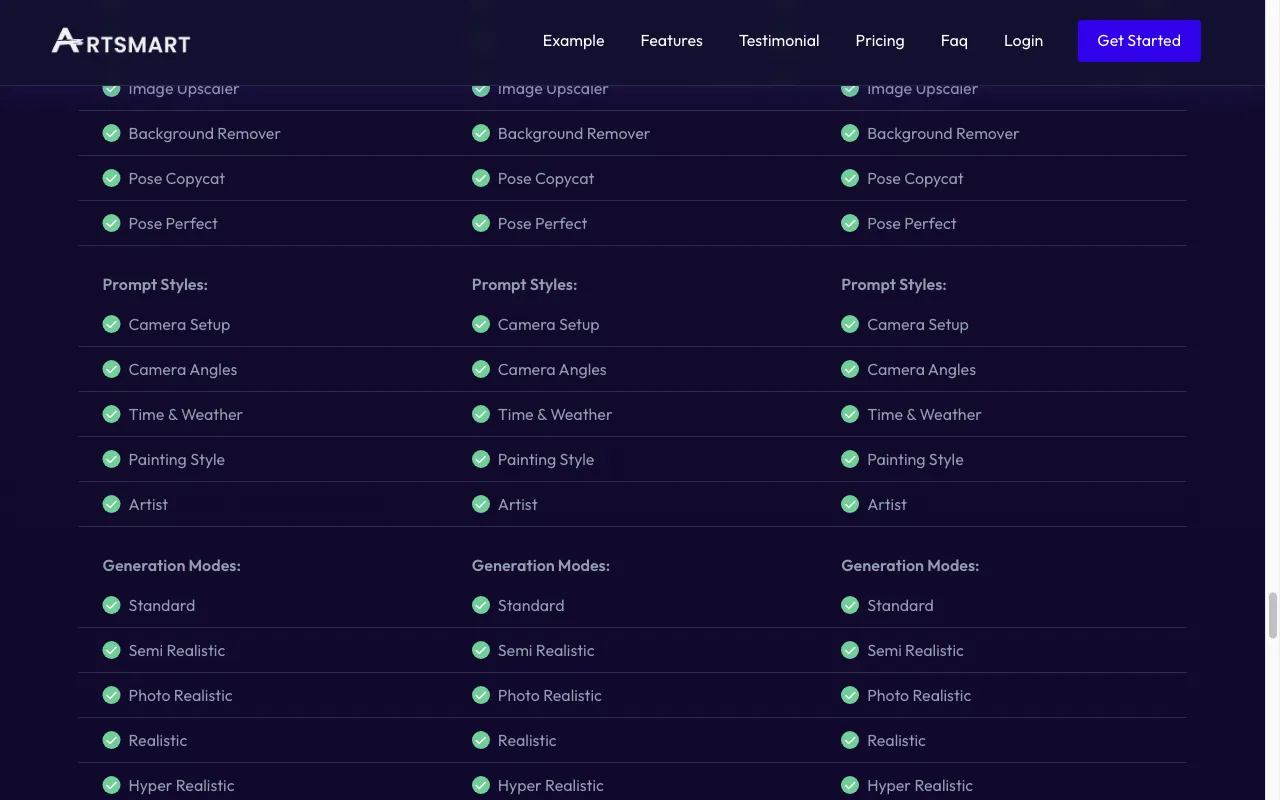Click 'Artist' text in right column
The width and height of the screenshot is (1280, 800).
887,504
